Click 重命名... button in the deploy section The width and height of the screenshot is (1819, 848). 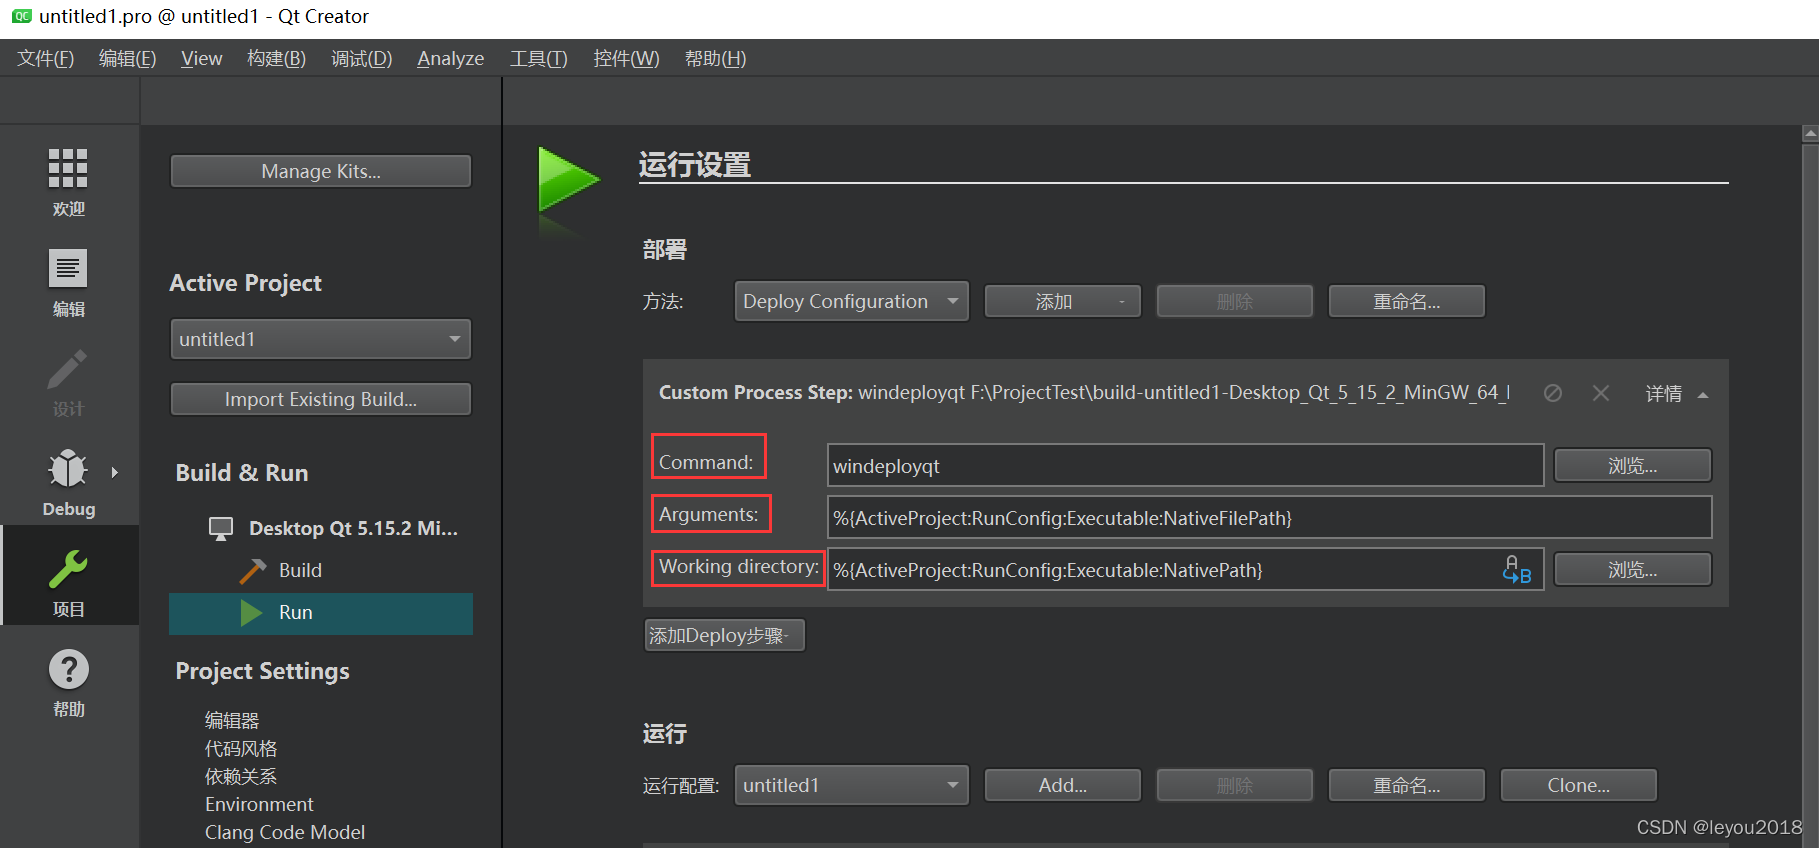coord(1407,301)
